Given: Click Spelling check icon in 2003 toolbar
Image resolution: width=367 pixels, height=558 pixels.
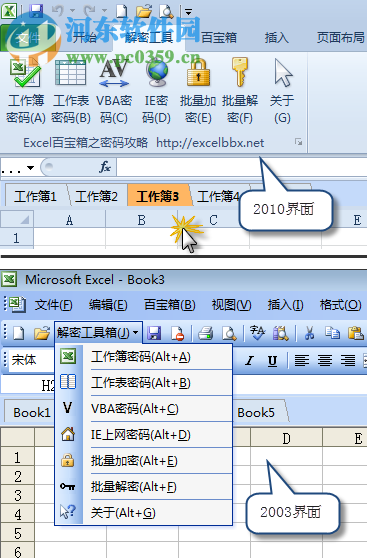Looking at the screenshot, I should tap(257, 333).
